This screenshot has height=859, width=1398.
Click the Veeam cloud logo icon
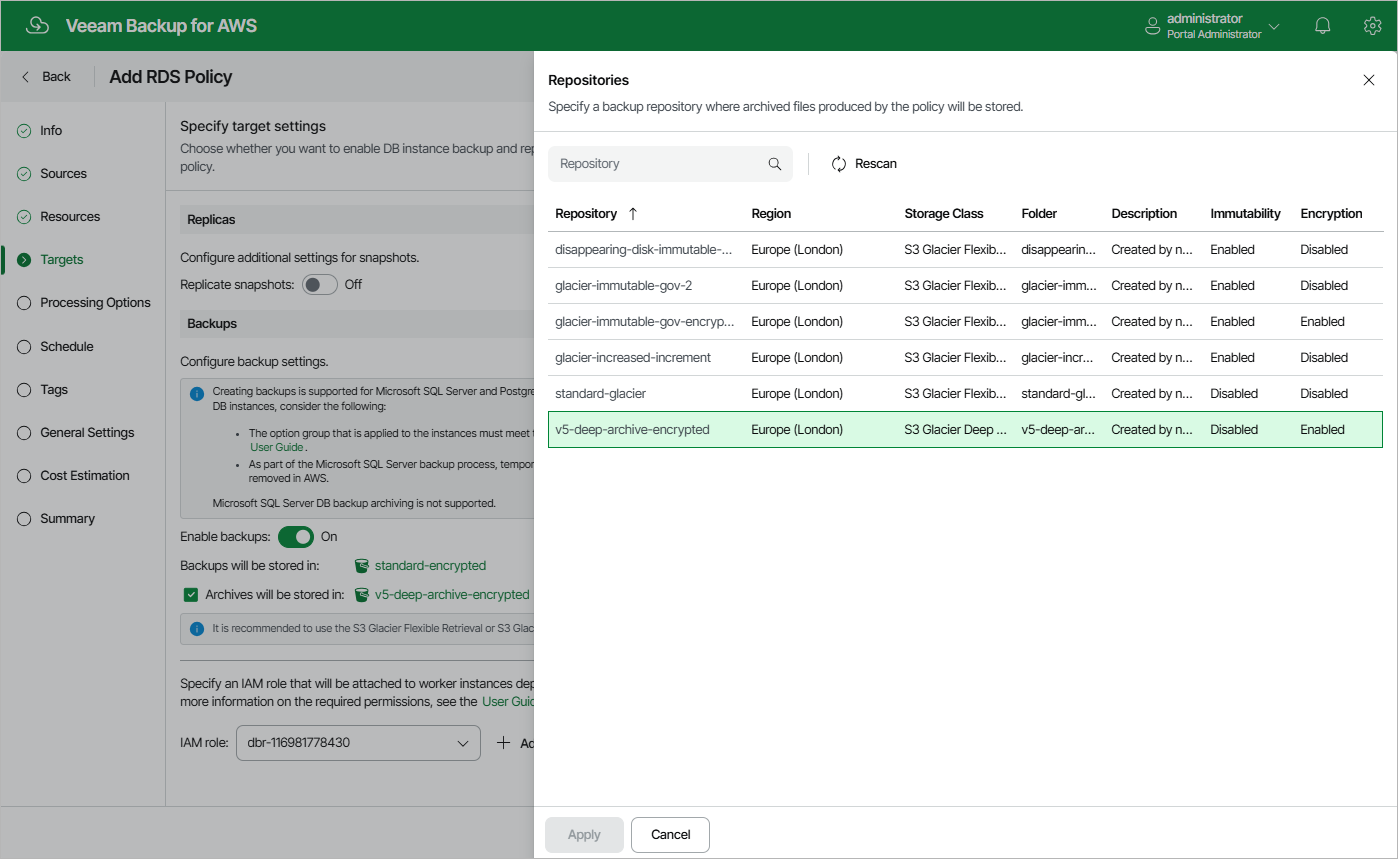38,26
